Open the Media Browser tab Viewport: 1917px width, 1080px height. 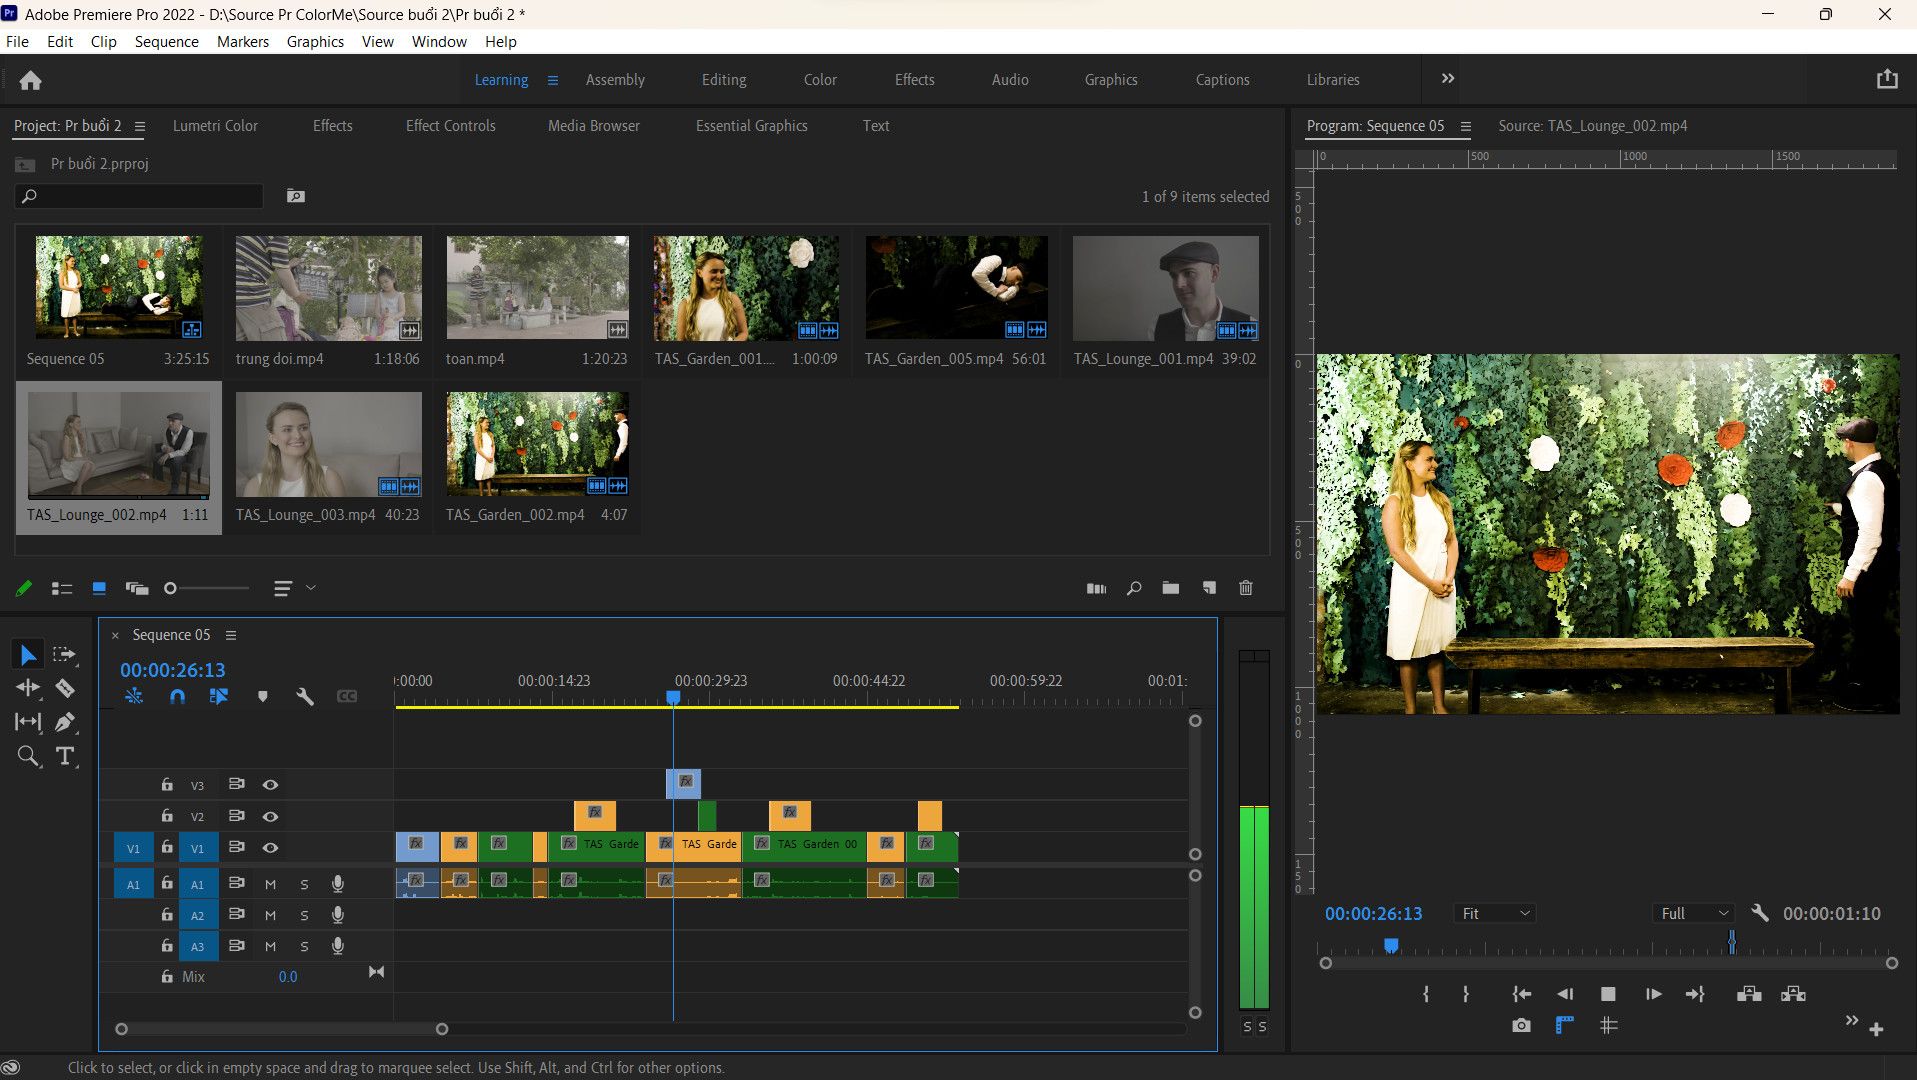coord(594,126)
